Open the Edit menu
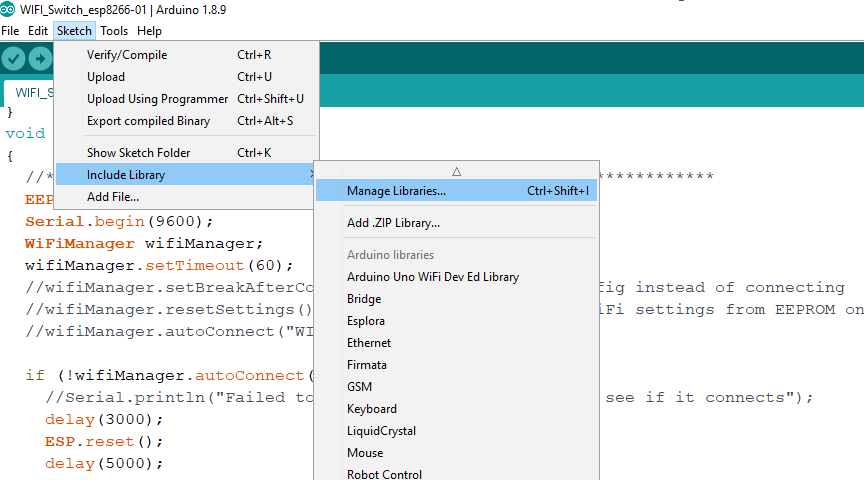The width and height of the screenshot is (864, 480). pos(38,31)
